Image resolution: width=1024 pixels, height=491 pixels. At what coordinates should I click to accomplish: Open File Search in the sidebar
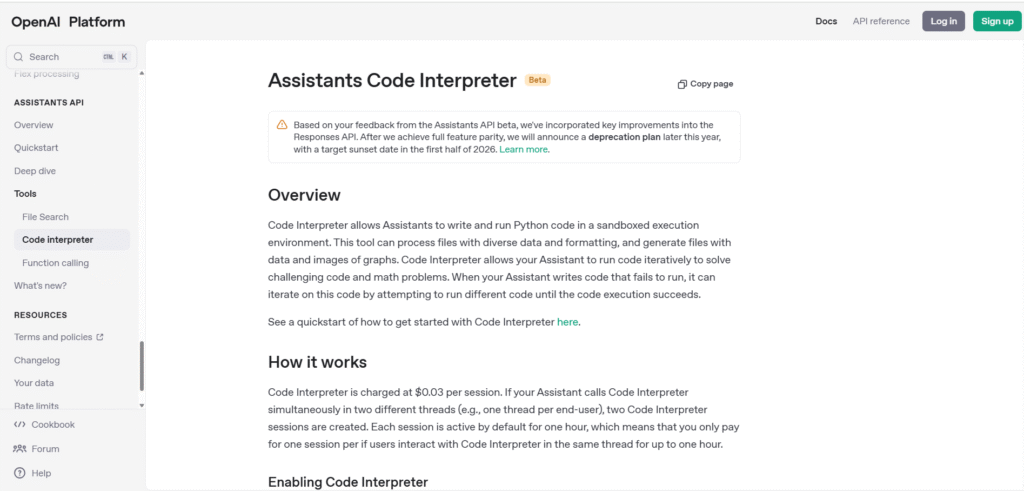tap(45, 217)
